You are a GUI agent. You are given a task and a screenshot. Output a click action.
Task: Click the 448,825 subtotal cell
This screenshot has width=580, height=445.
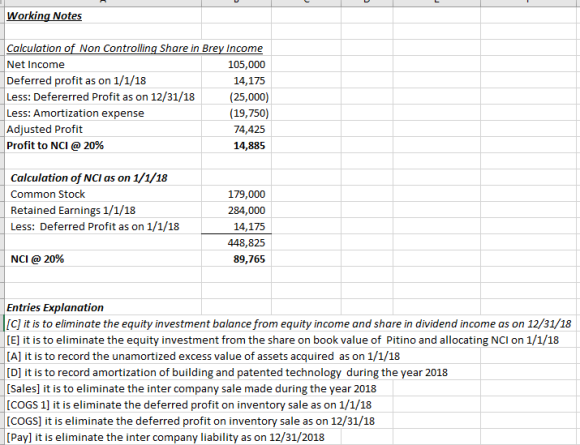(246, 243)
